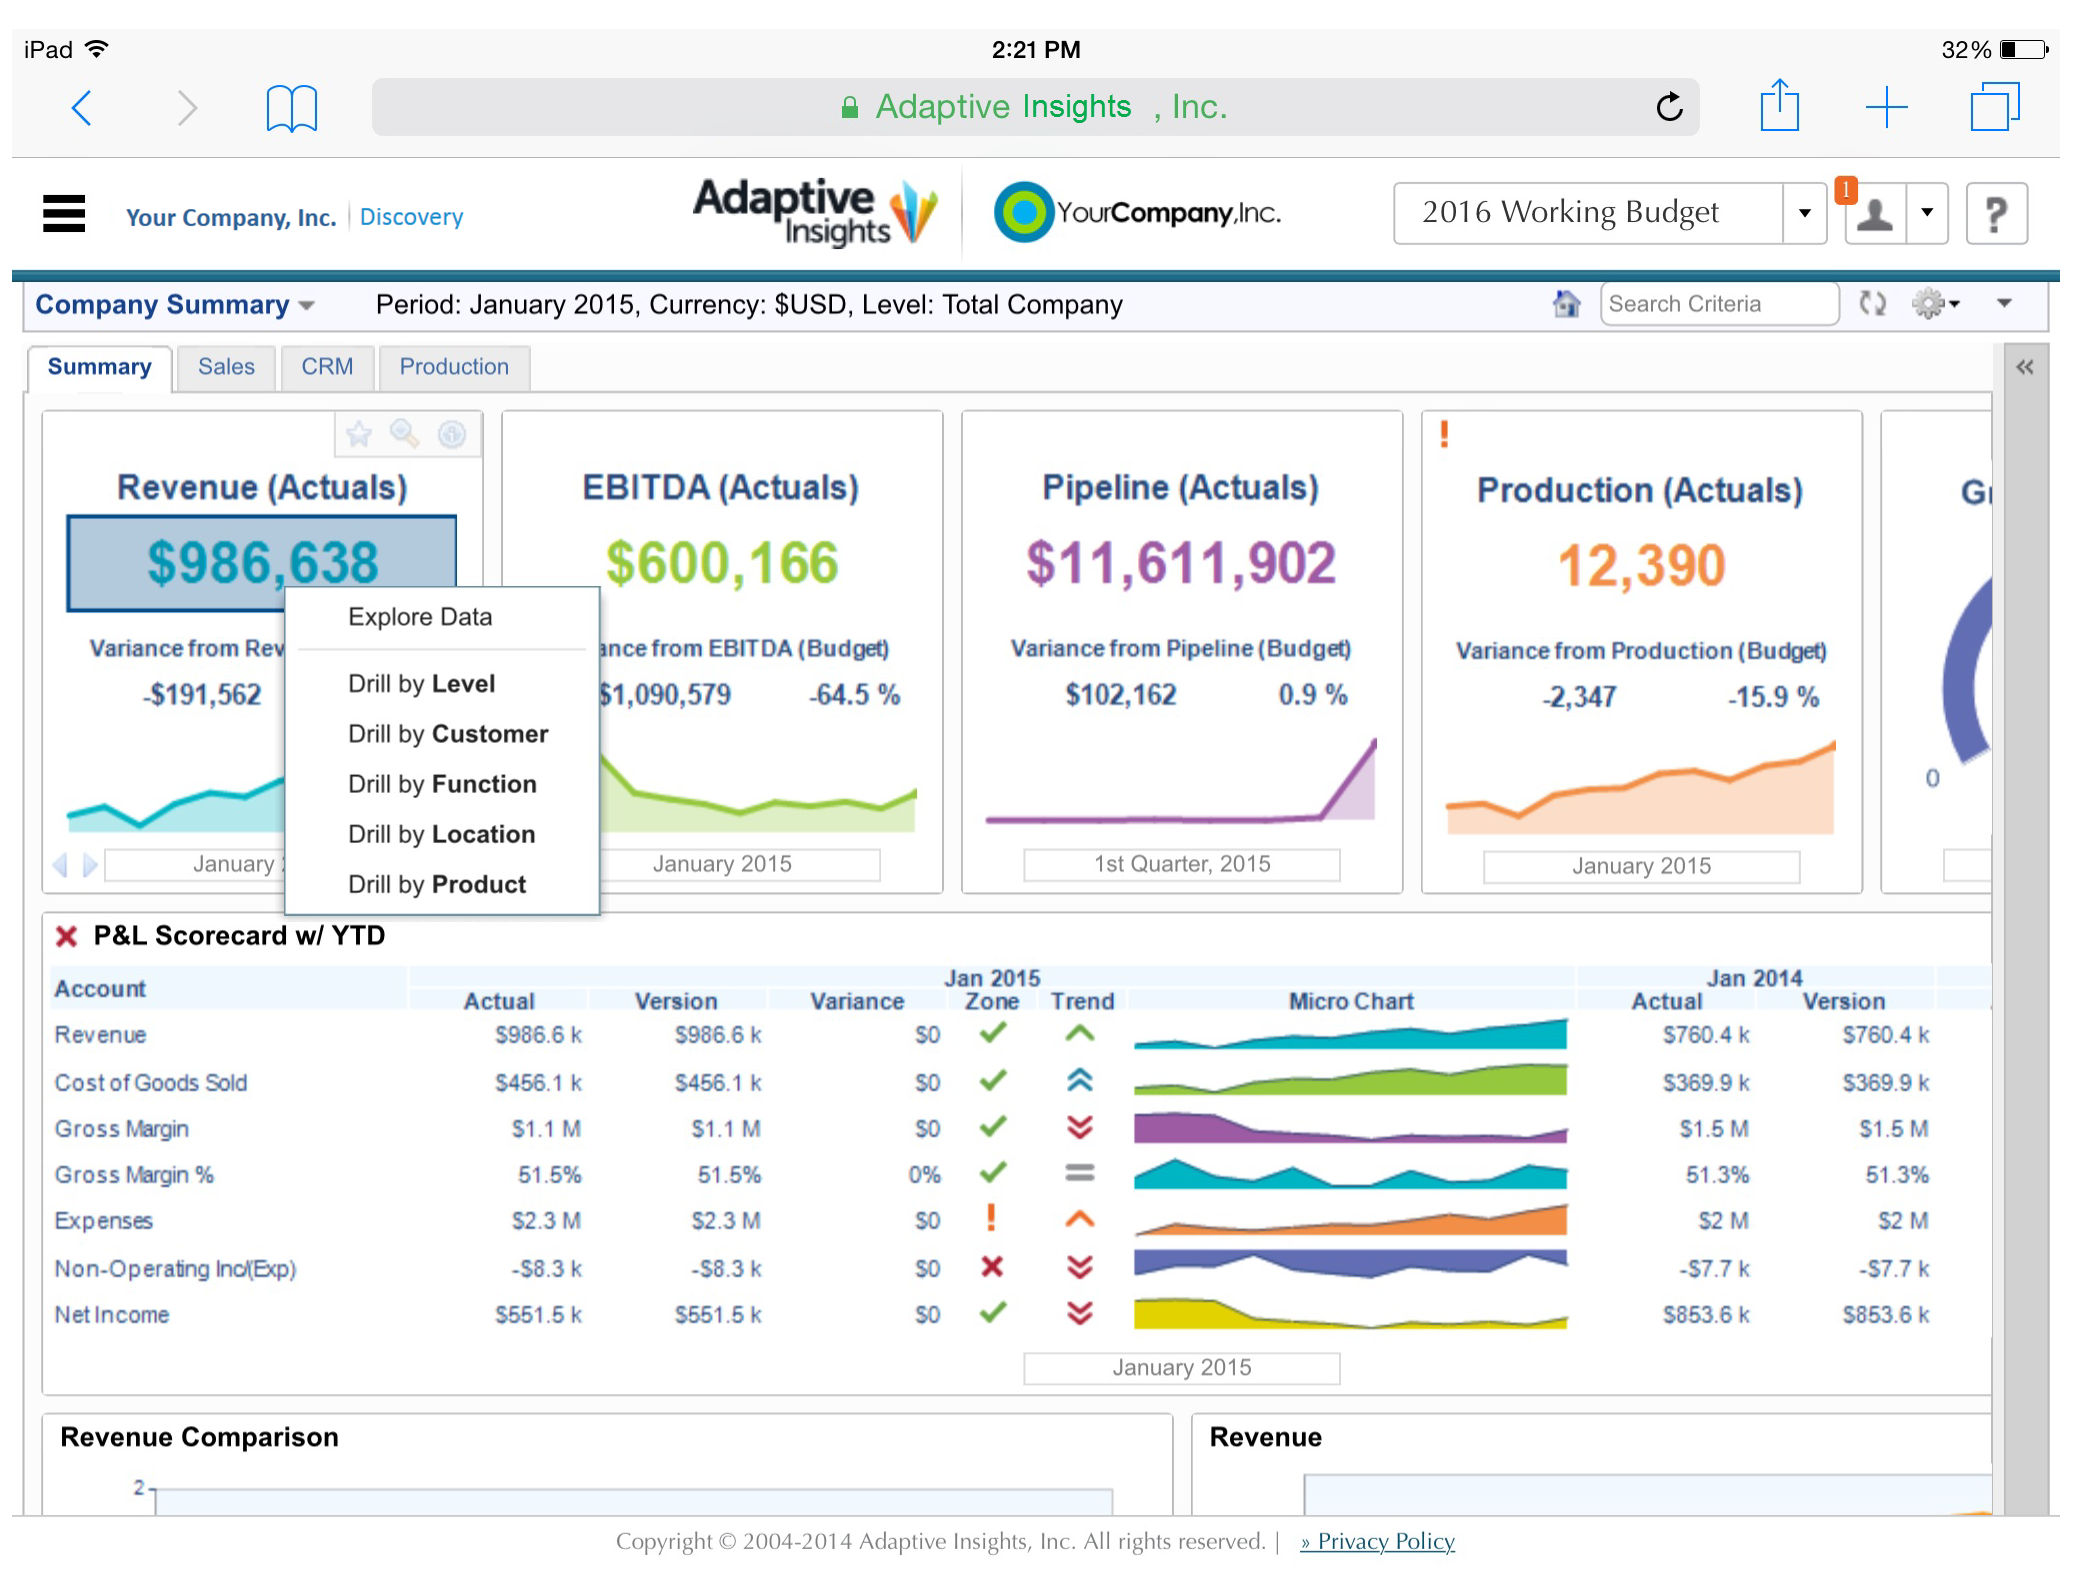Switch to the Production tab
This screenshot has width=2092, height=1582.
click(454, 367)
